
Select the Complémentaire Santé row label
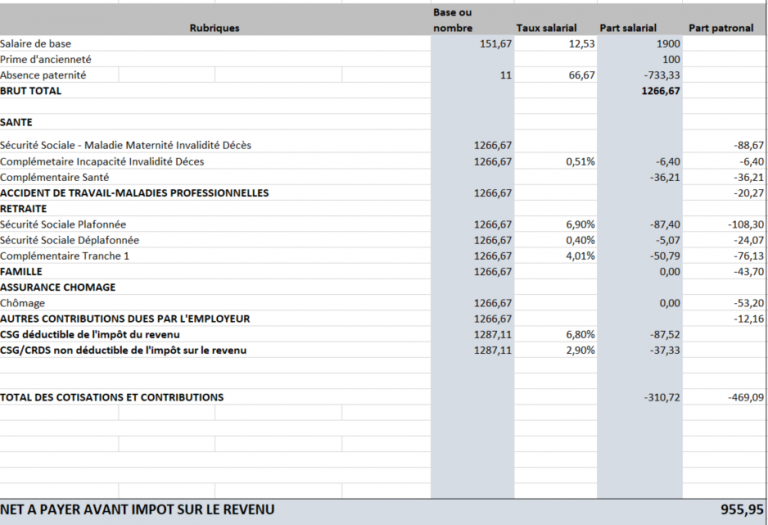point(54,177)
